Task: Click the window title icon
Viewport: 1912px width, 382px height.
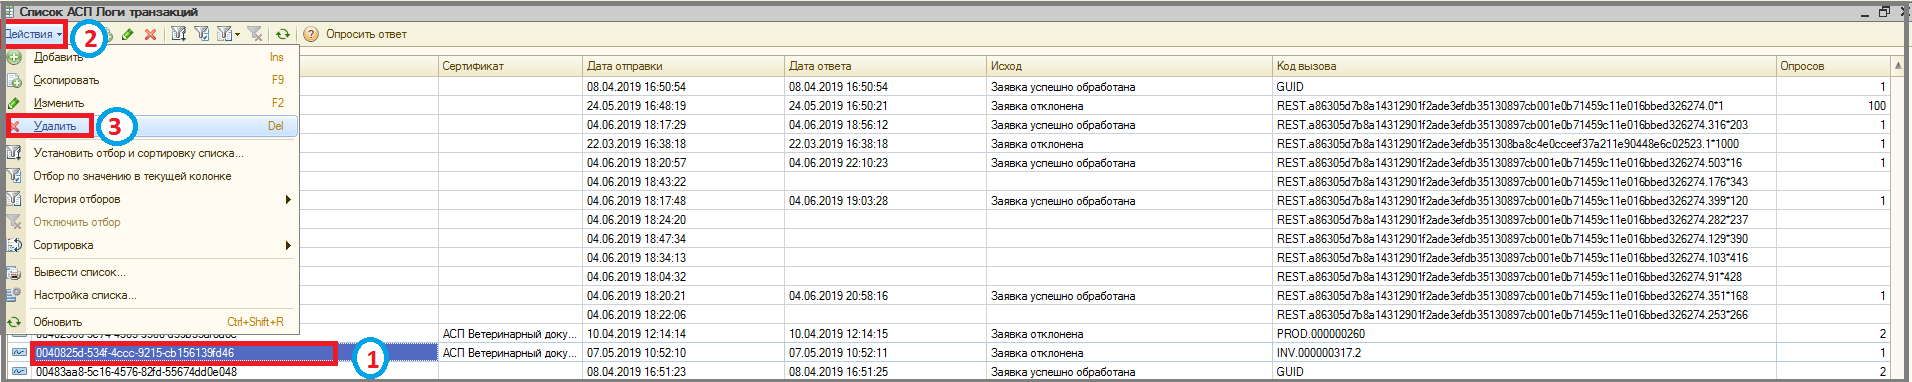Action: (9, 12)
